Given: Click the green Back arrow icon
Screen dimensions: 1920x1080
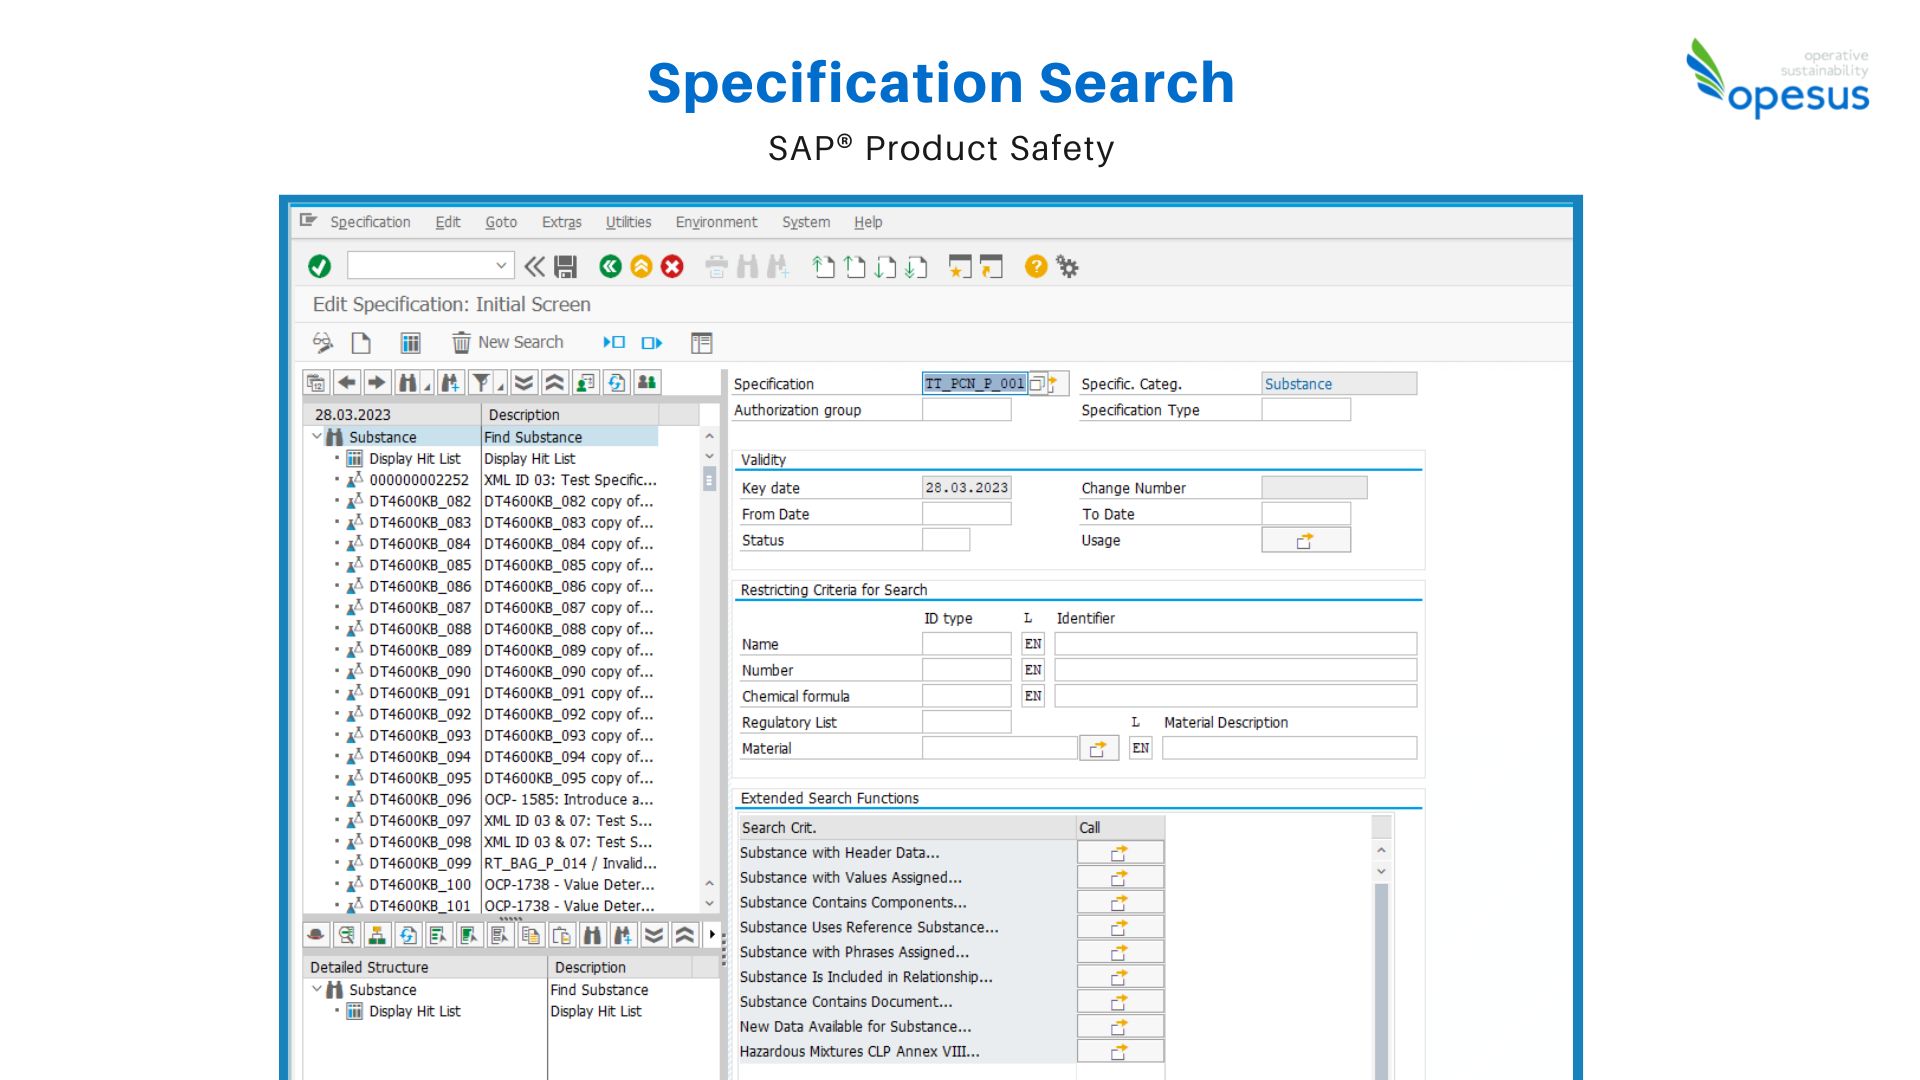Looking at the screenshot, I should tap(610, 266).
